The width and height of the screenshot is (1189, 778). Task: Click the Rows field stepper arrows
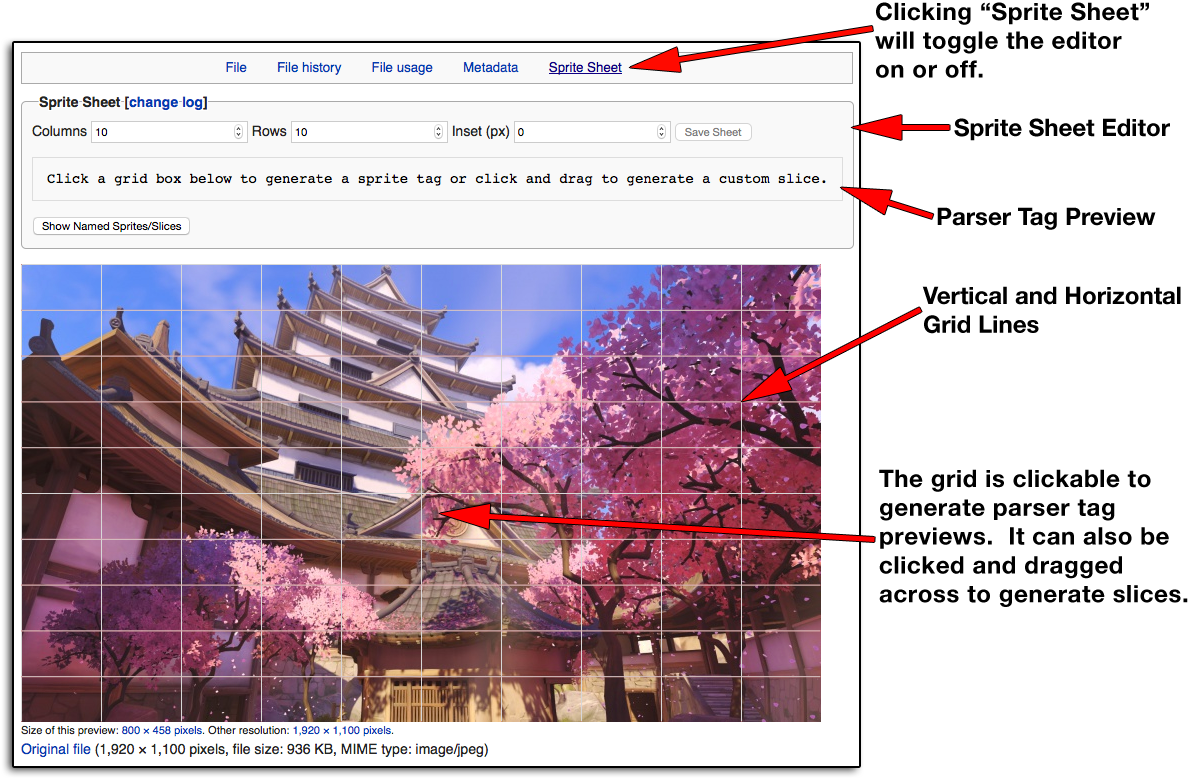pos(439,132)
